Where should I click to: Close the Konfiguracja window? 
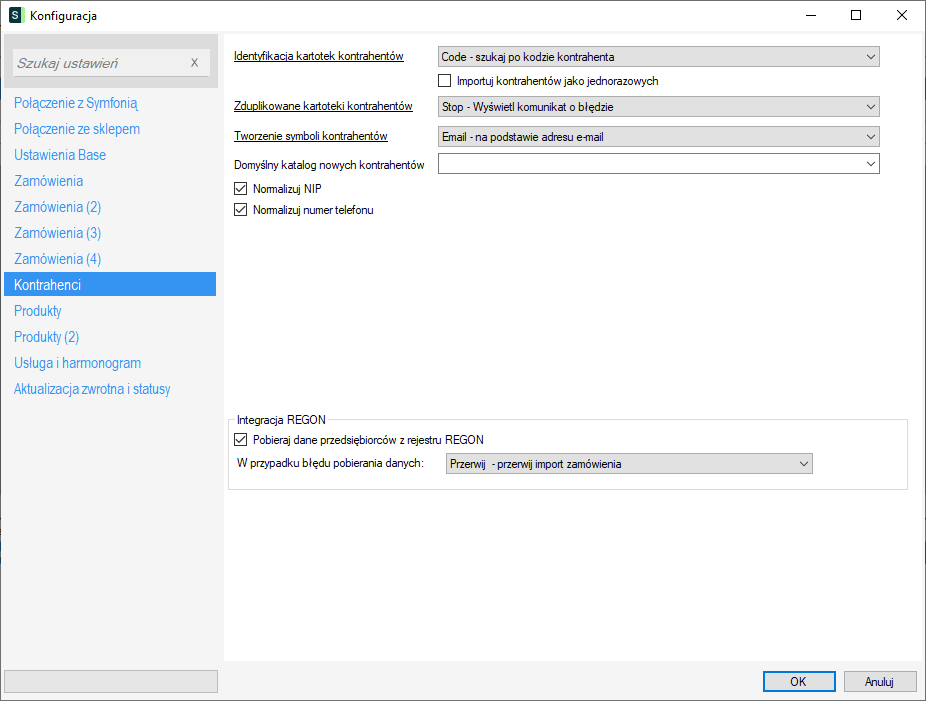click(x=902, y=15)
